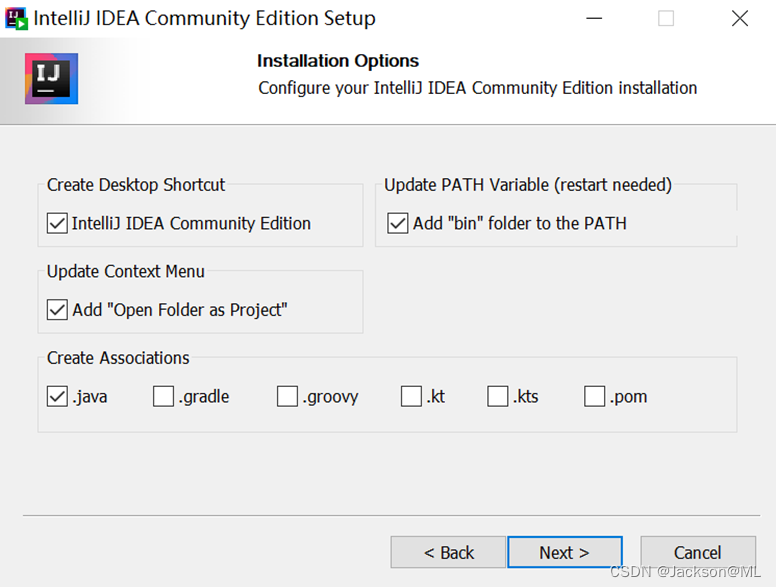
Task: Check the .groovy association box
Action: click(288, 397)
